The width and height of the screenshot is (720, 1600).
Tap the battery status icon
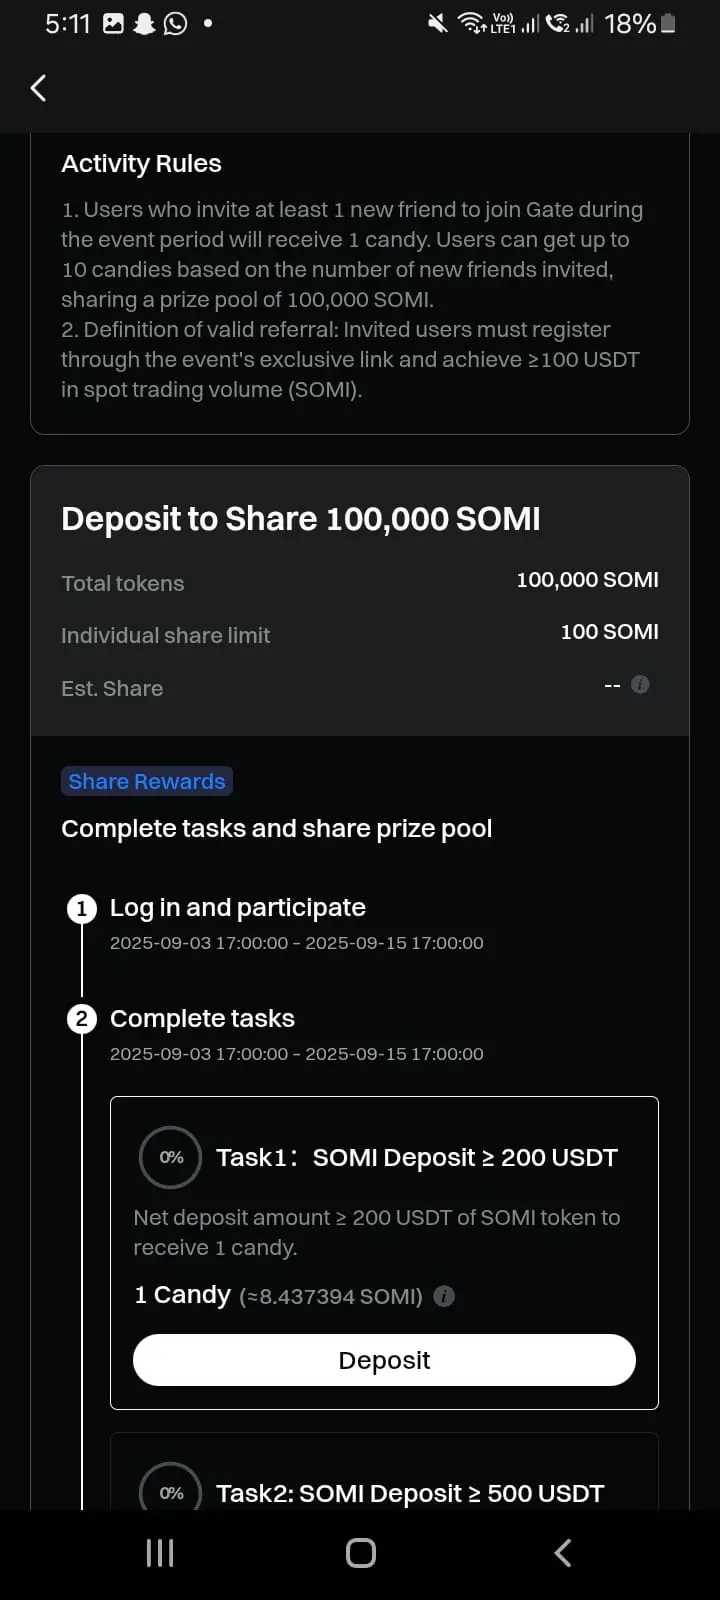coord(668,23)
